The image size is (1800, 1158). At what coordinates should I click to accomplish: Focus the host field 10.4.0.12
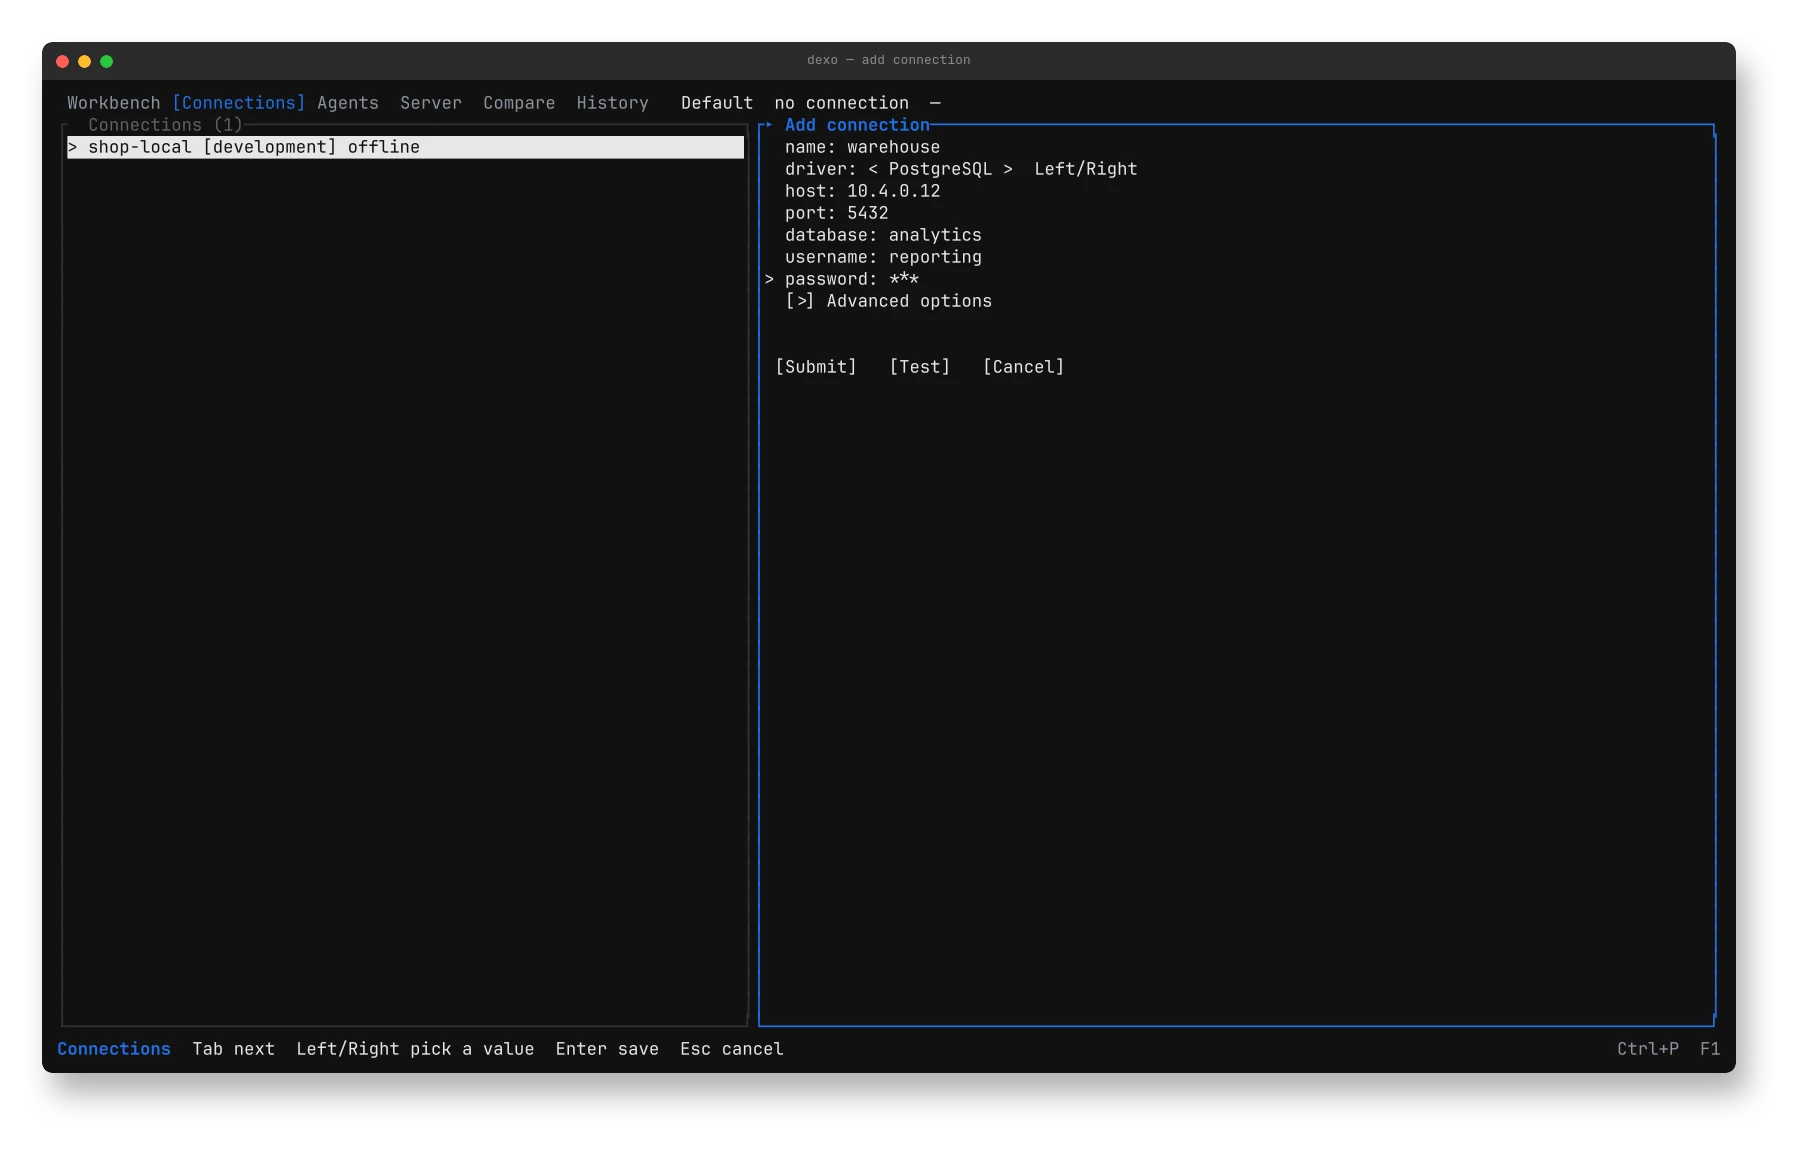coord(862,191)
